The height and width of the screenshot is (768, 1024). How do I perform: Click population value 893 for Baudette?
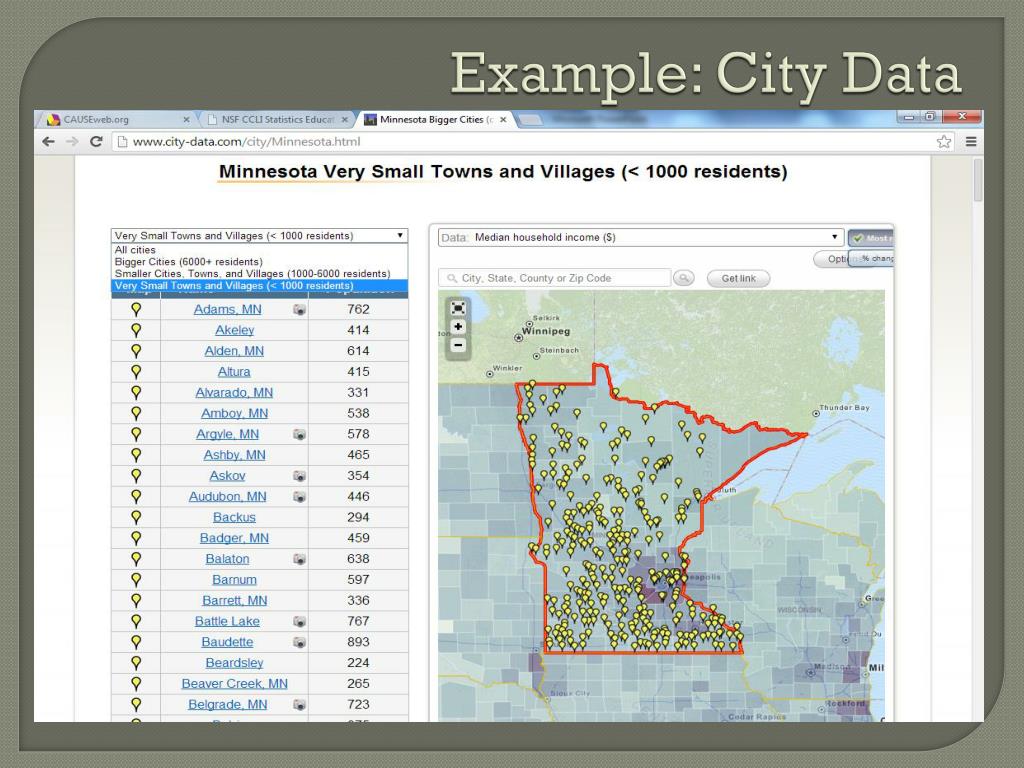(x=358, y=642)
